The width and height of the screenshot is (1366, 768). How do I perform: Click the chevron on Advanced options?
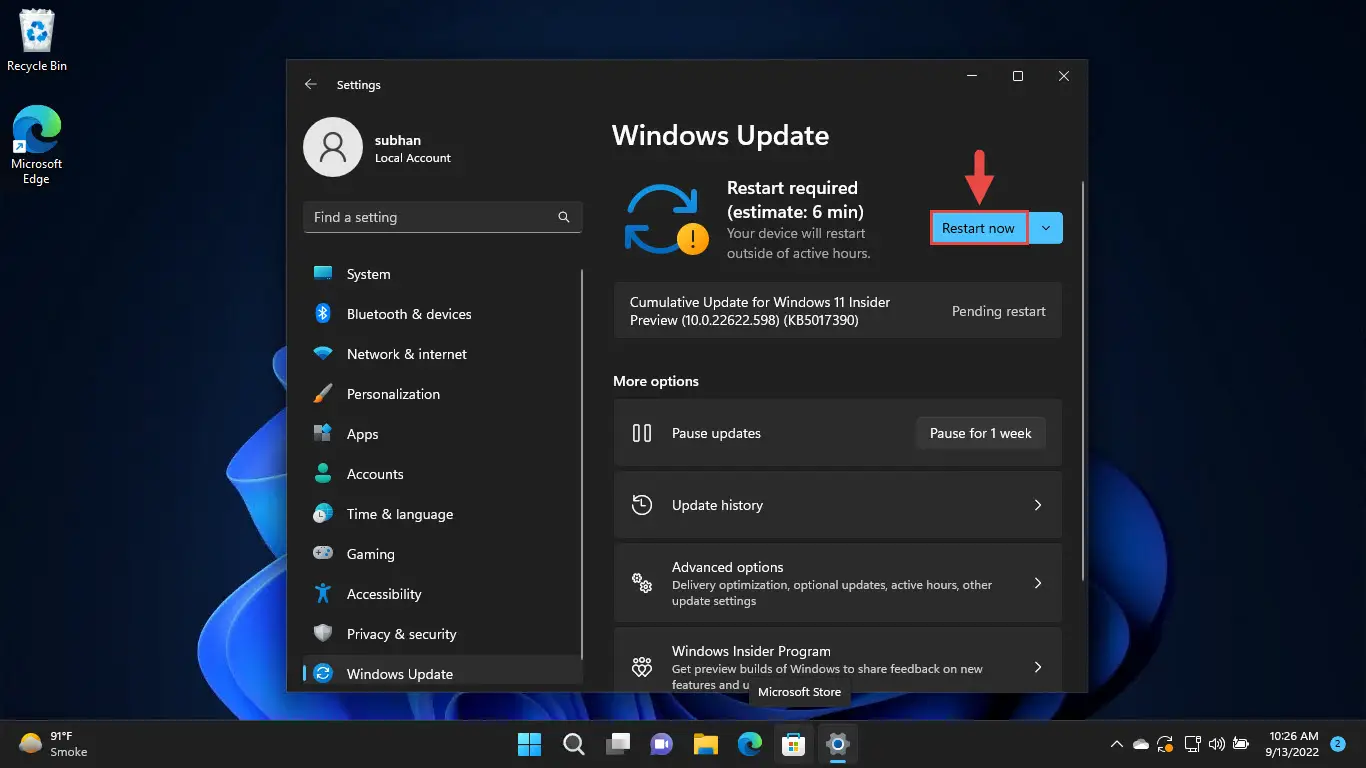coord(1038,583)
